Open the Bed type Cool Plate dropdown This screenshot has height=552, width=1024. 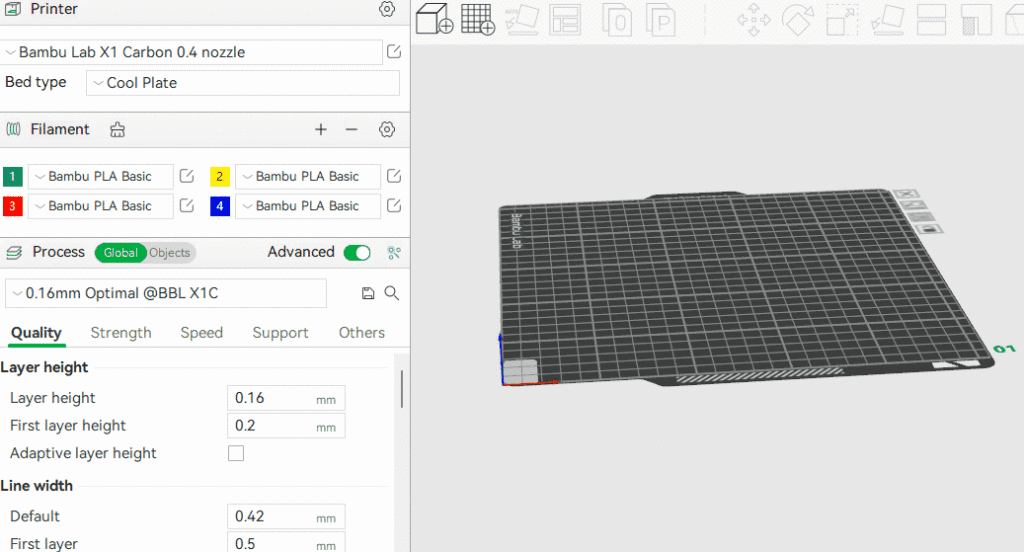243,83
